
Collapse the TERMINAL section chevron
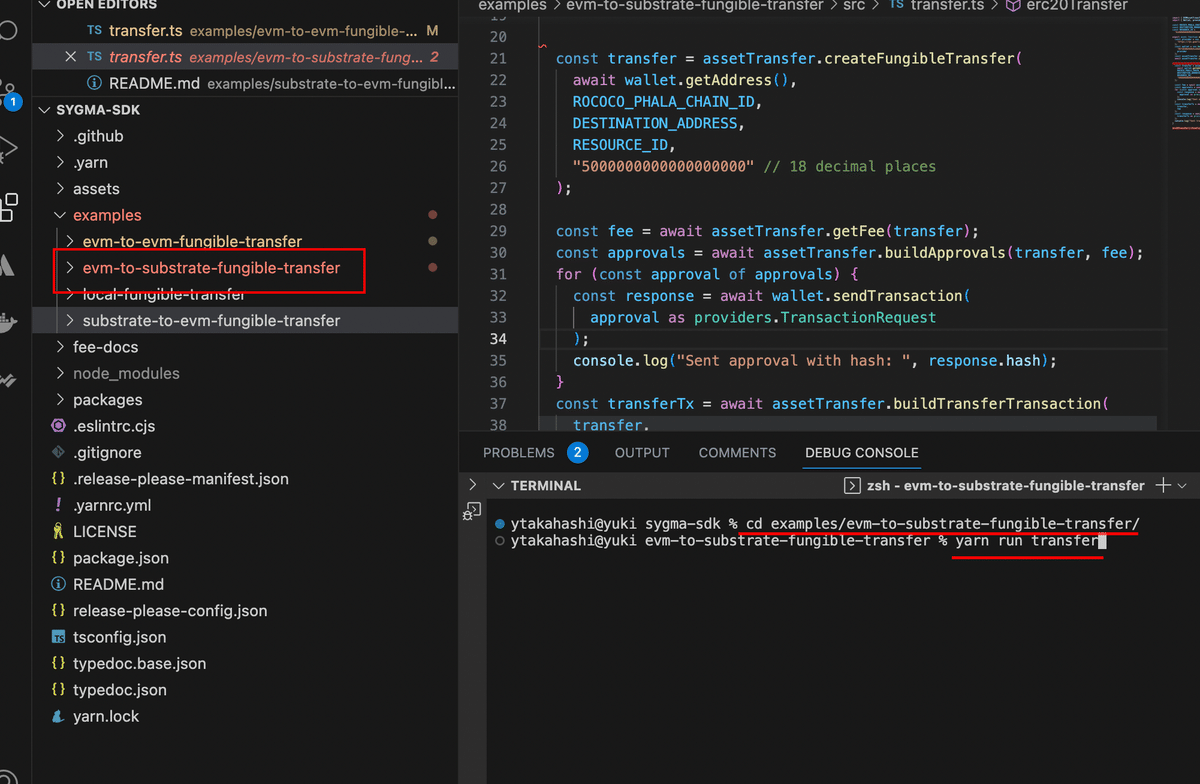click(498, 486)
